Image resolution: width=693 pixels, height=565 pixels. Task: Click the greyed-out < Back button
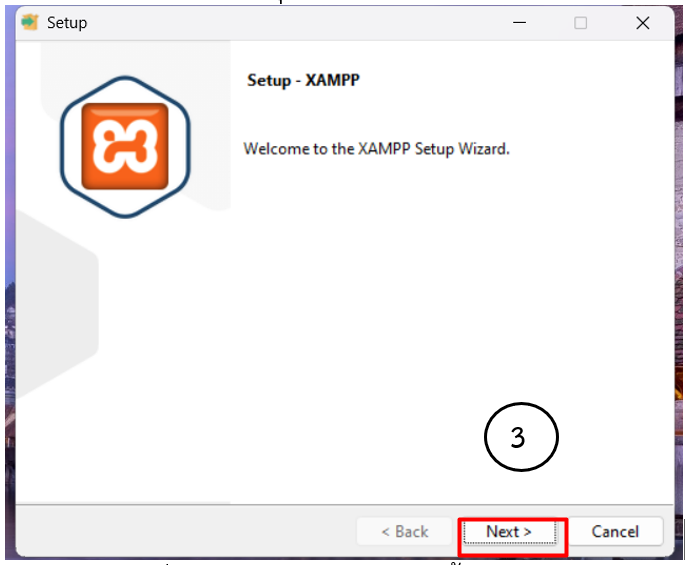[x=404, y=532]
